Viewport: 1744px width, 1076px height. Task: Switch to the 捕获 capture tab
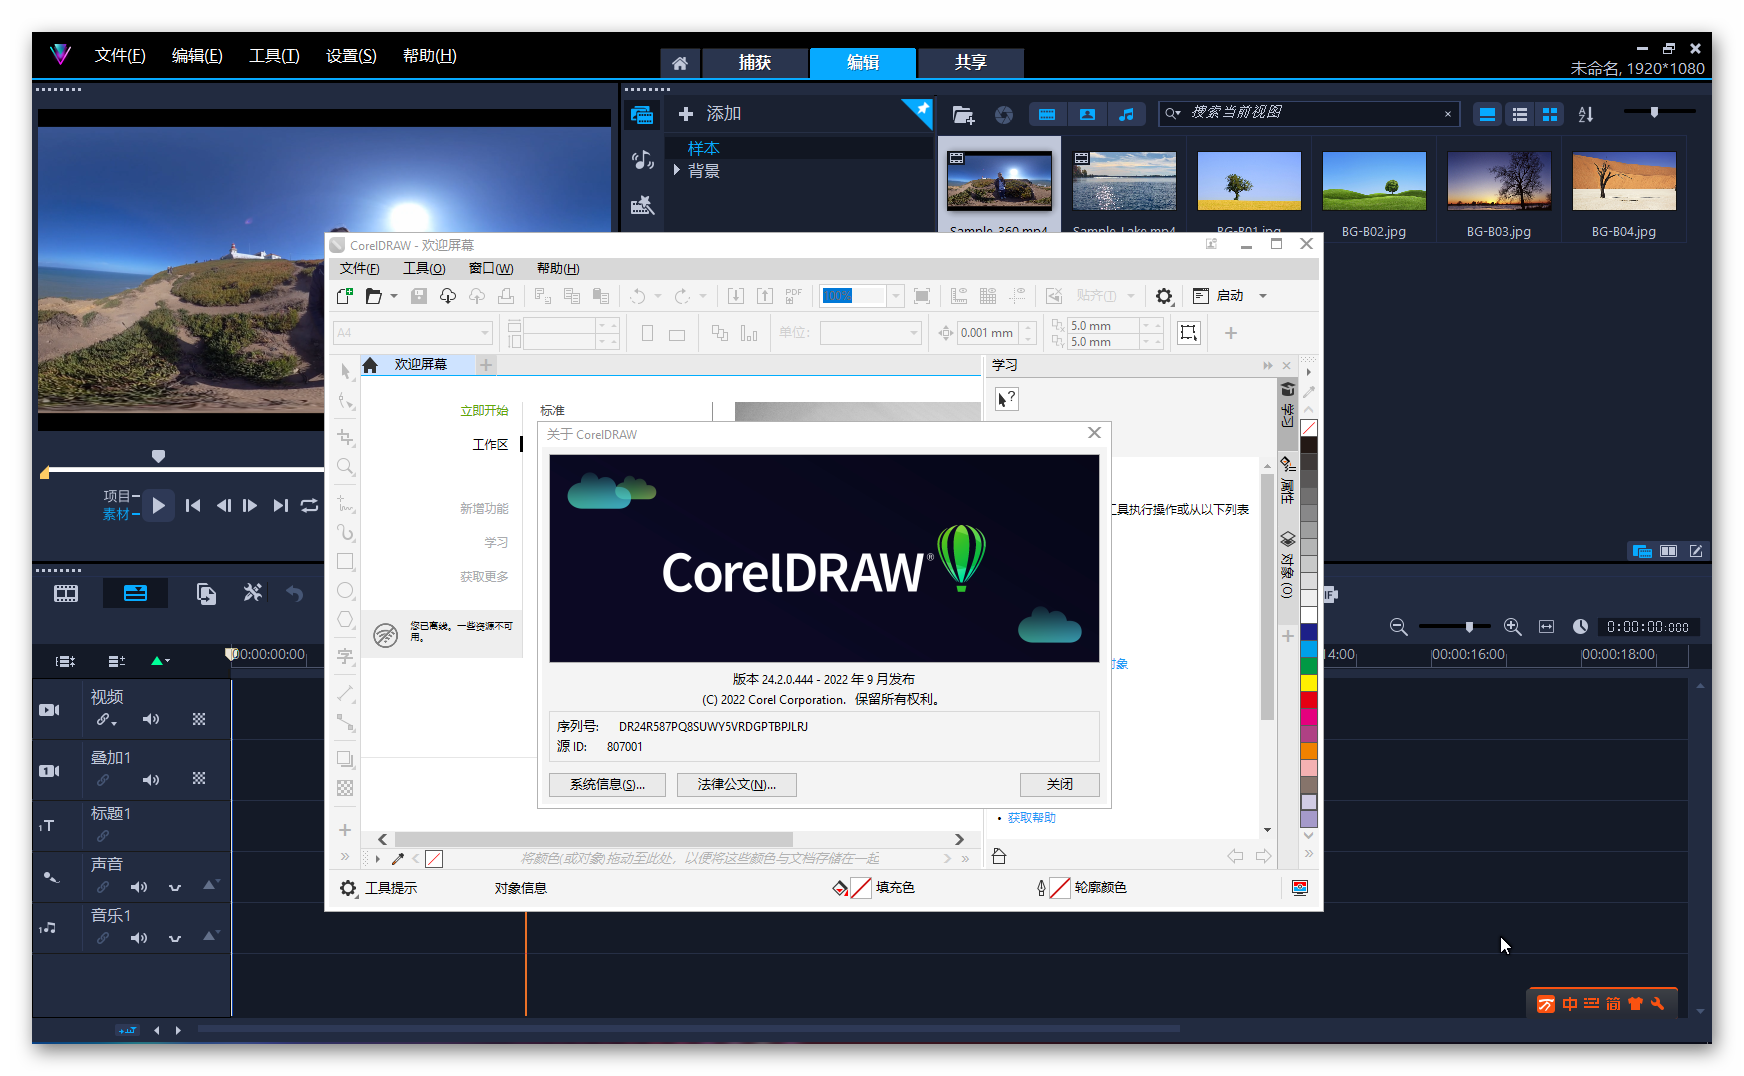[755, 63]
